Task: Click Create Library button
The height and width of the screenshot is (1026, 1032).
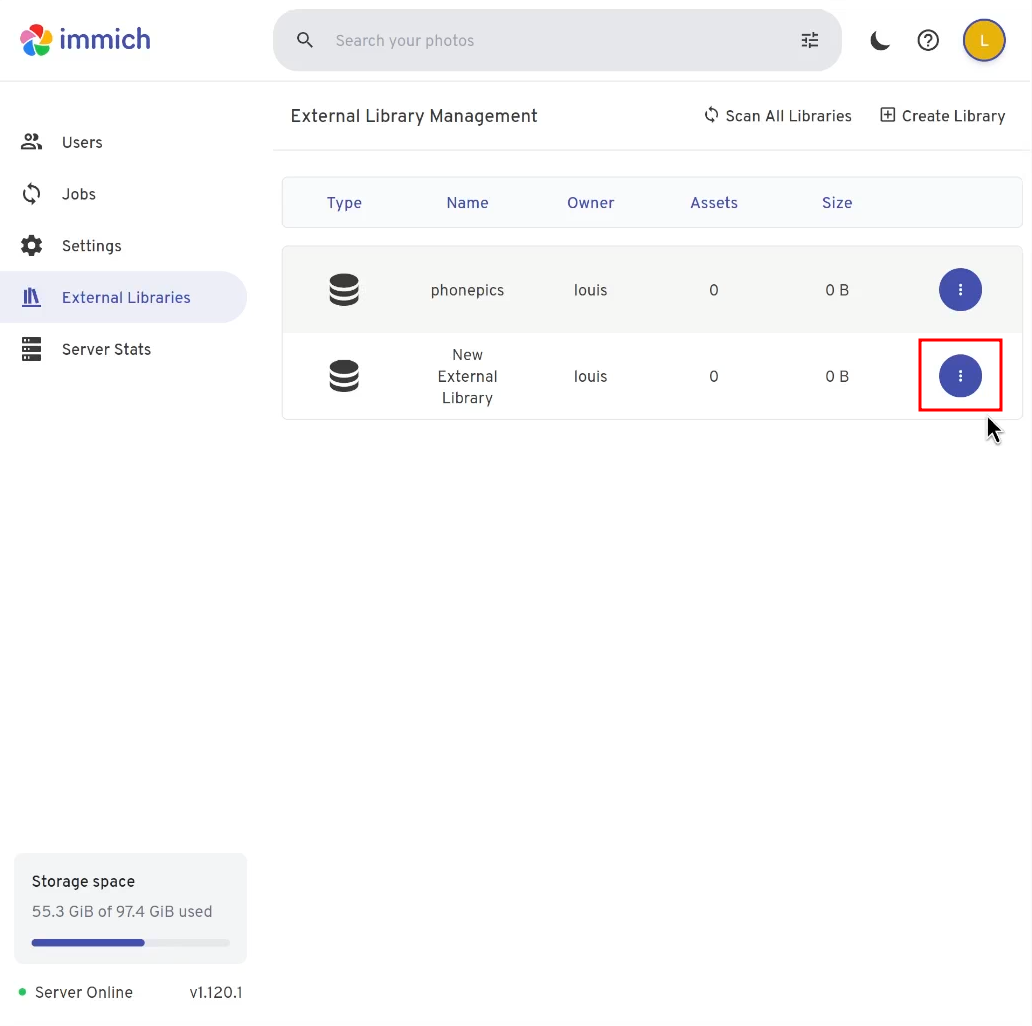Action: 942,116
